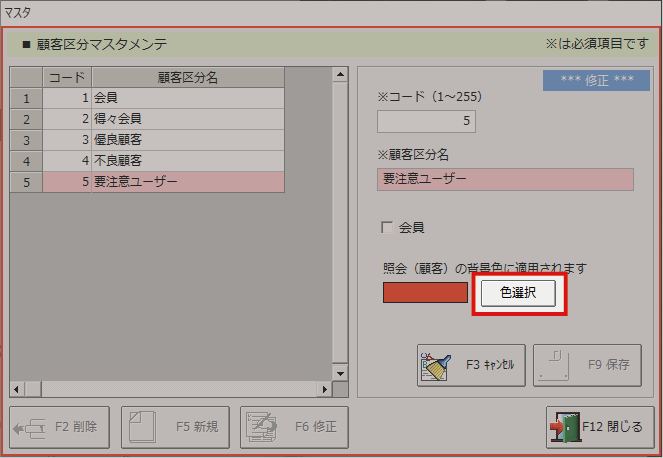Click the broom icon on cancel button
The width and height of the screenshot is (663, 458).
click(x=436, y=366)
